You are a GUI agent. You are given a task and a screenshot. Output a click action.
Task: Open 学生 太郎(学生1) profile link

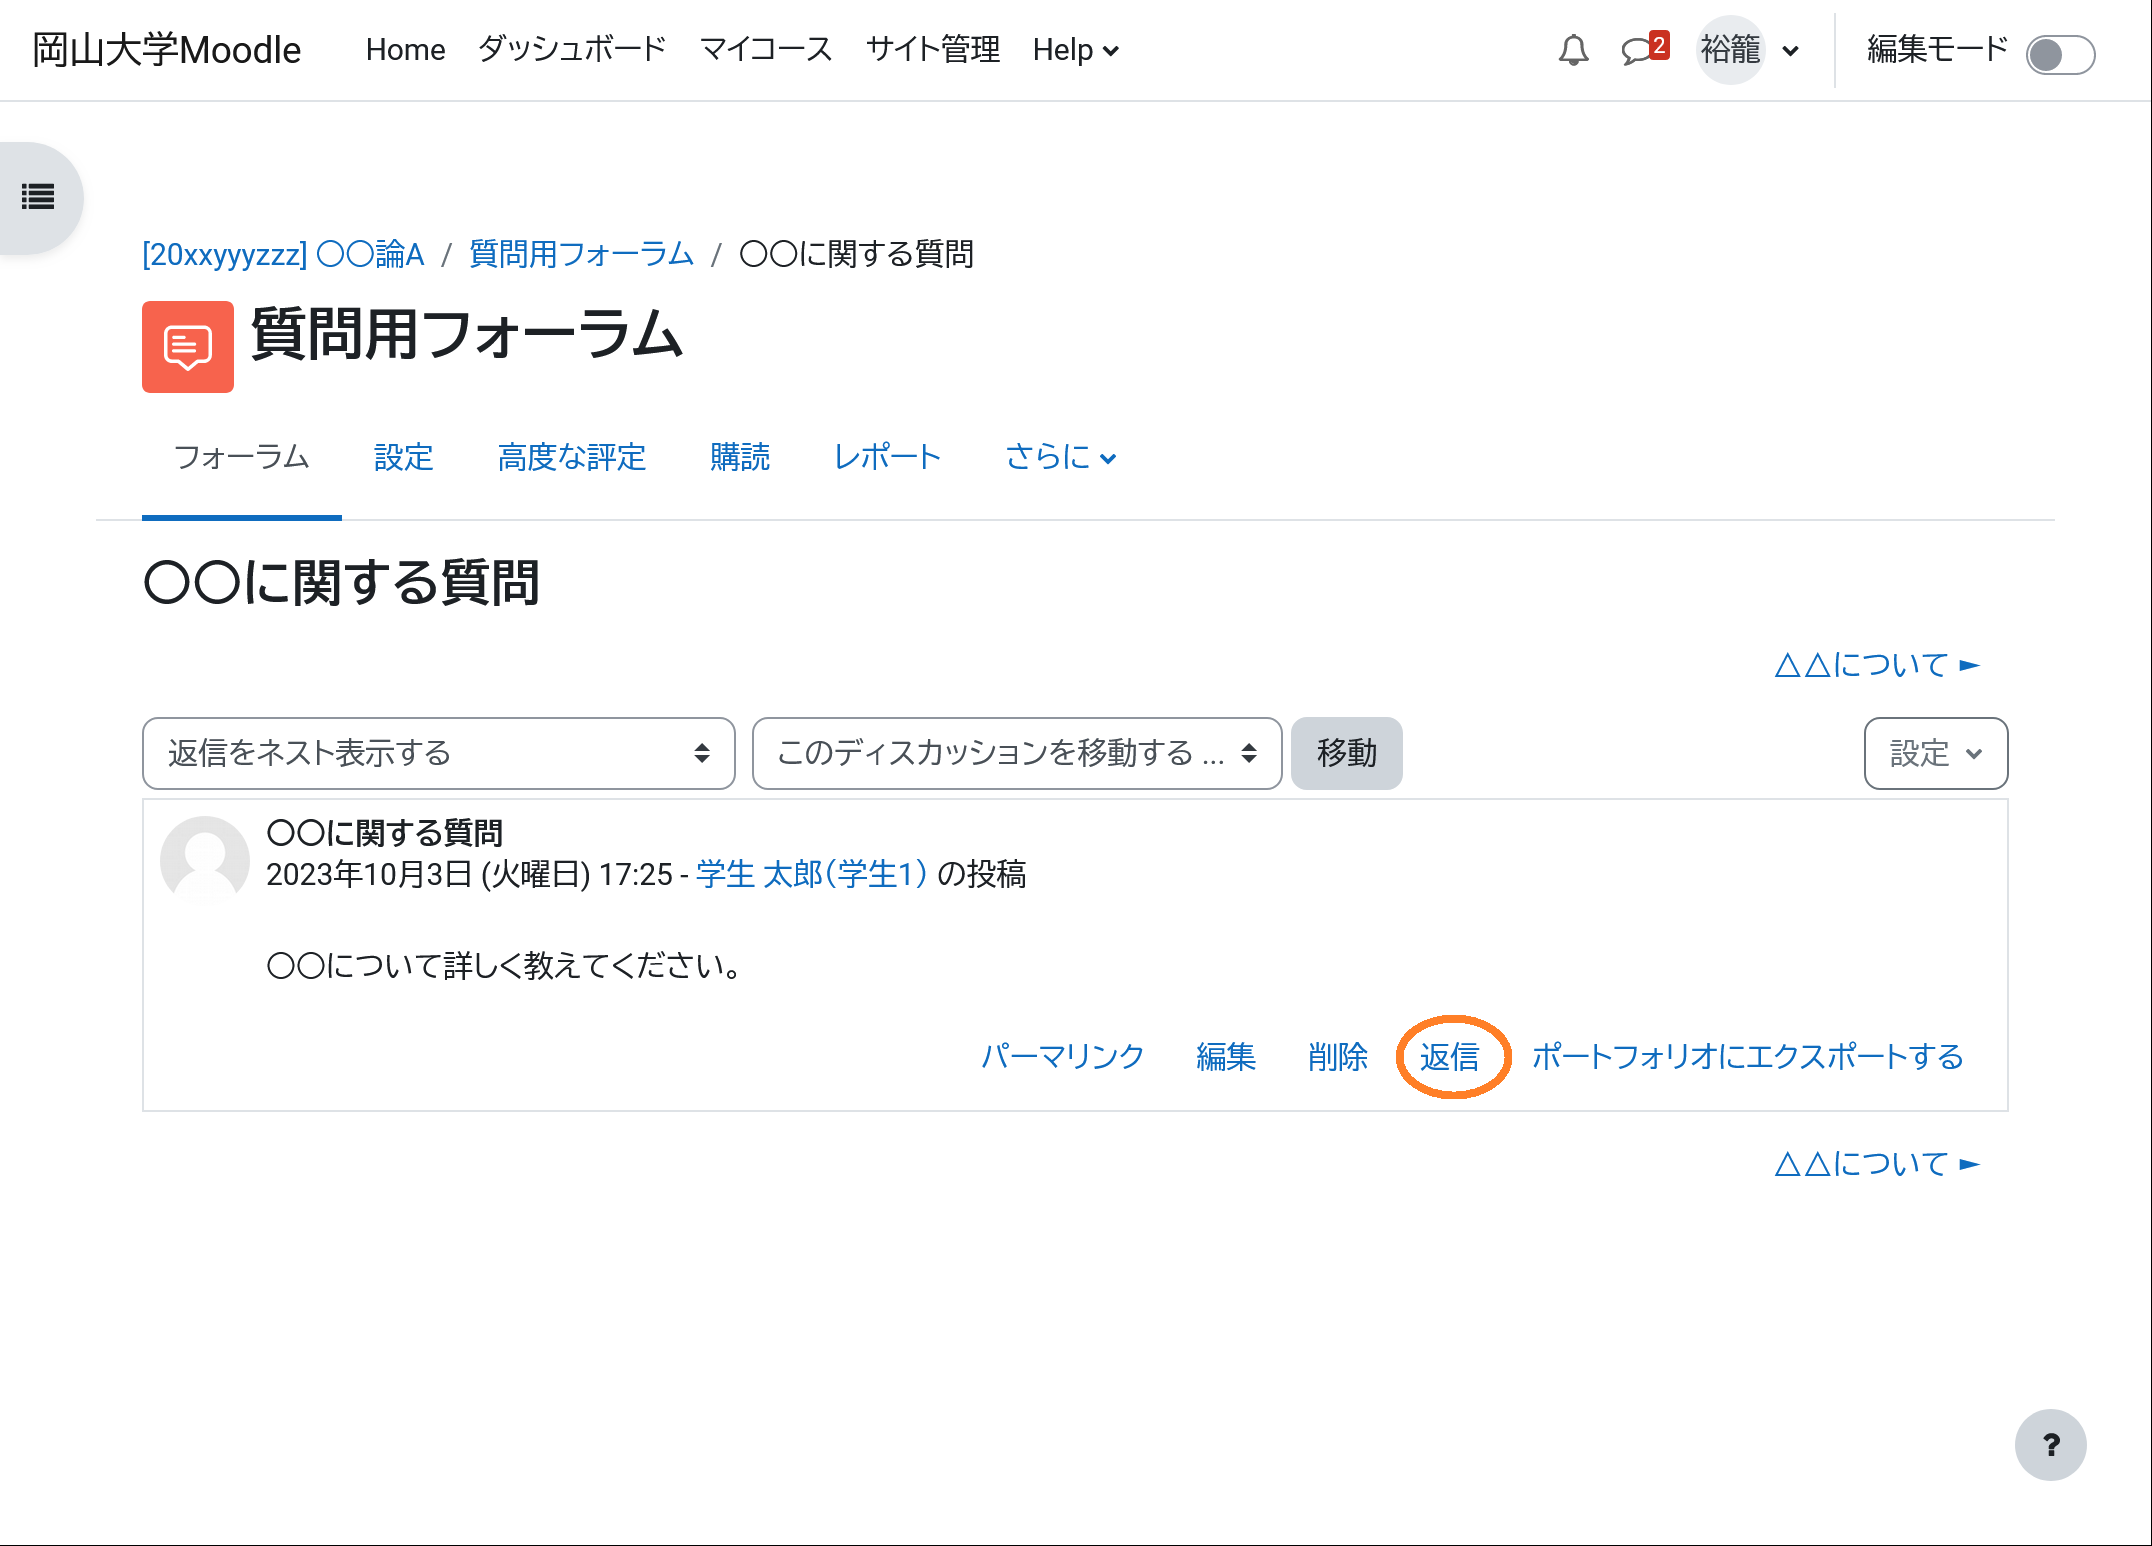tap(812, 874)
